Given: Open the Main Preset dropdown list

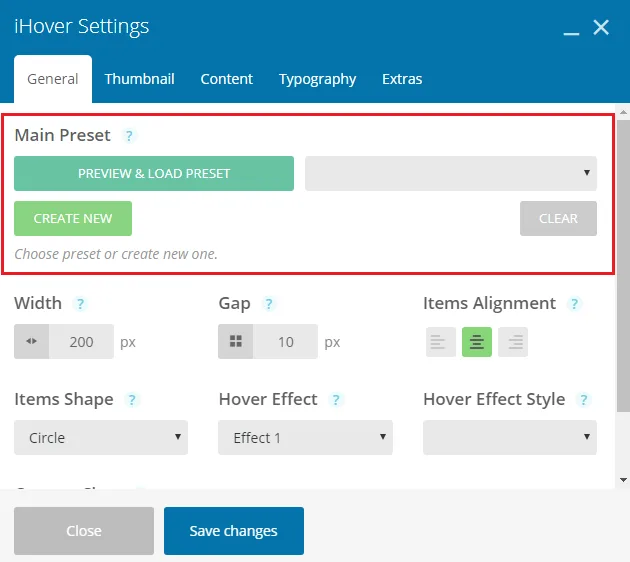Looking at the screenshot, I should point(451,173).
